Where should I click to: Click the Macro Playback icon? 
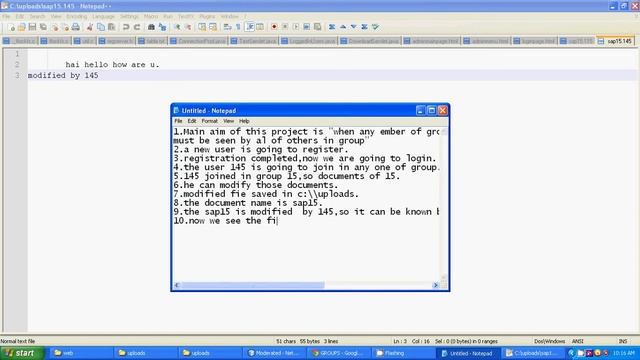296,27
